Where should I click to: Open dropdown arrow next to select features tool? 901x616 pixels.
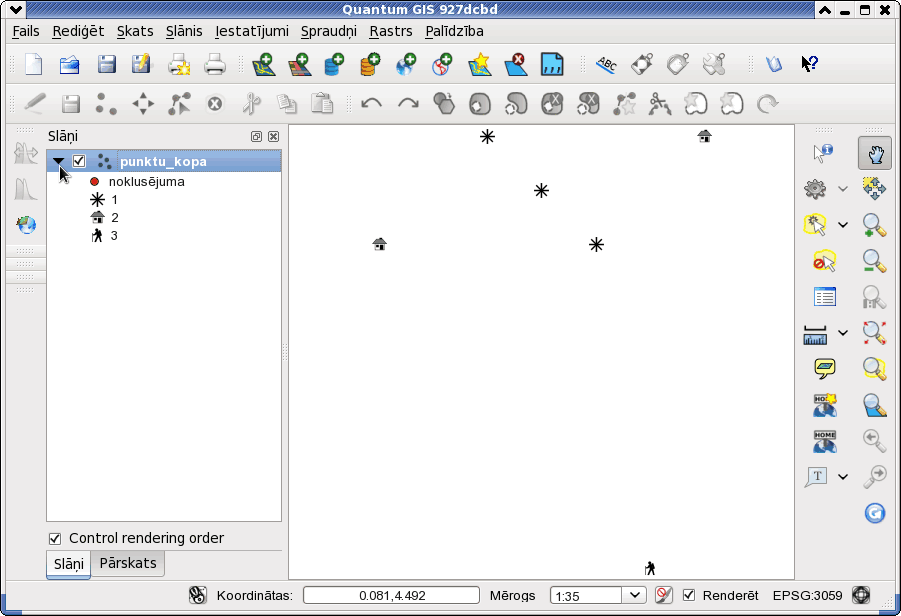(x=842, y=225)
